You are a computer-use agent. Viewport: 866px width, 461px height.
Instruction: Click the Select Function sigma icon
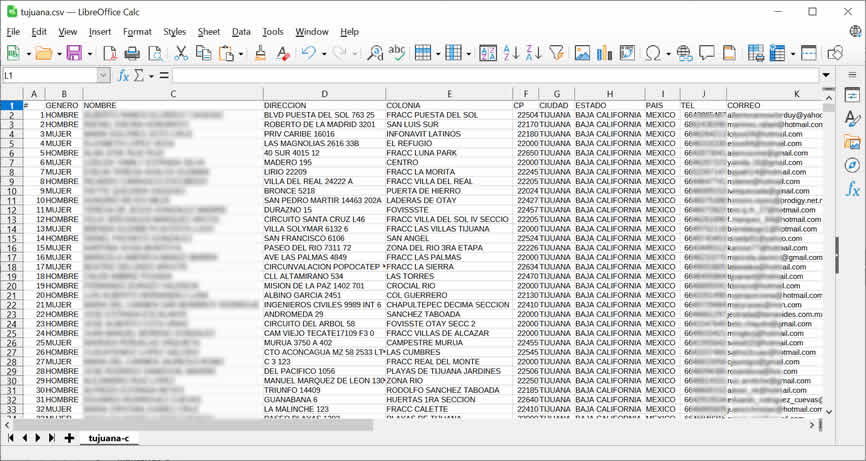point(139,76)
